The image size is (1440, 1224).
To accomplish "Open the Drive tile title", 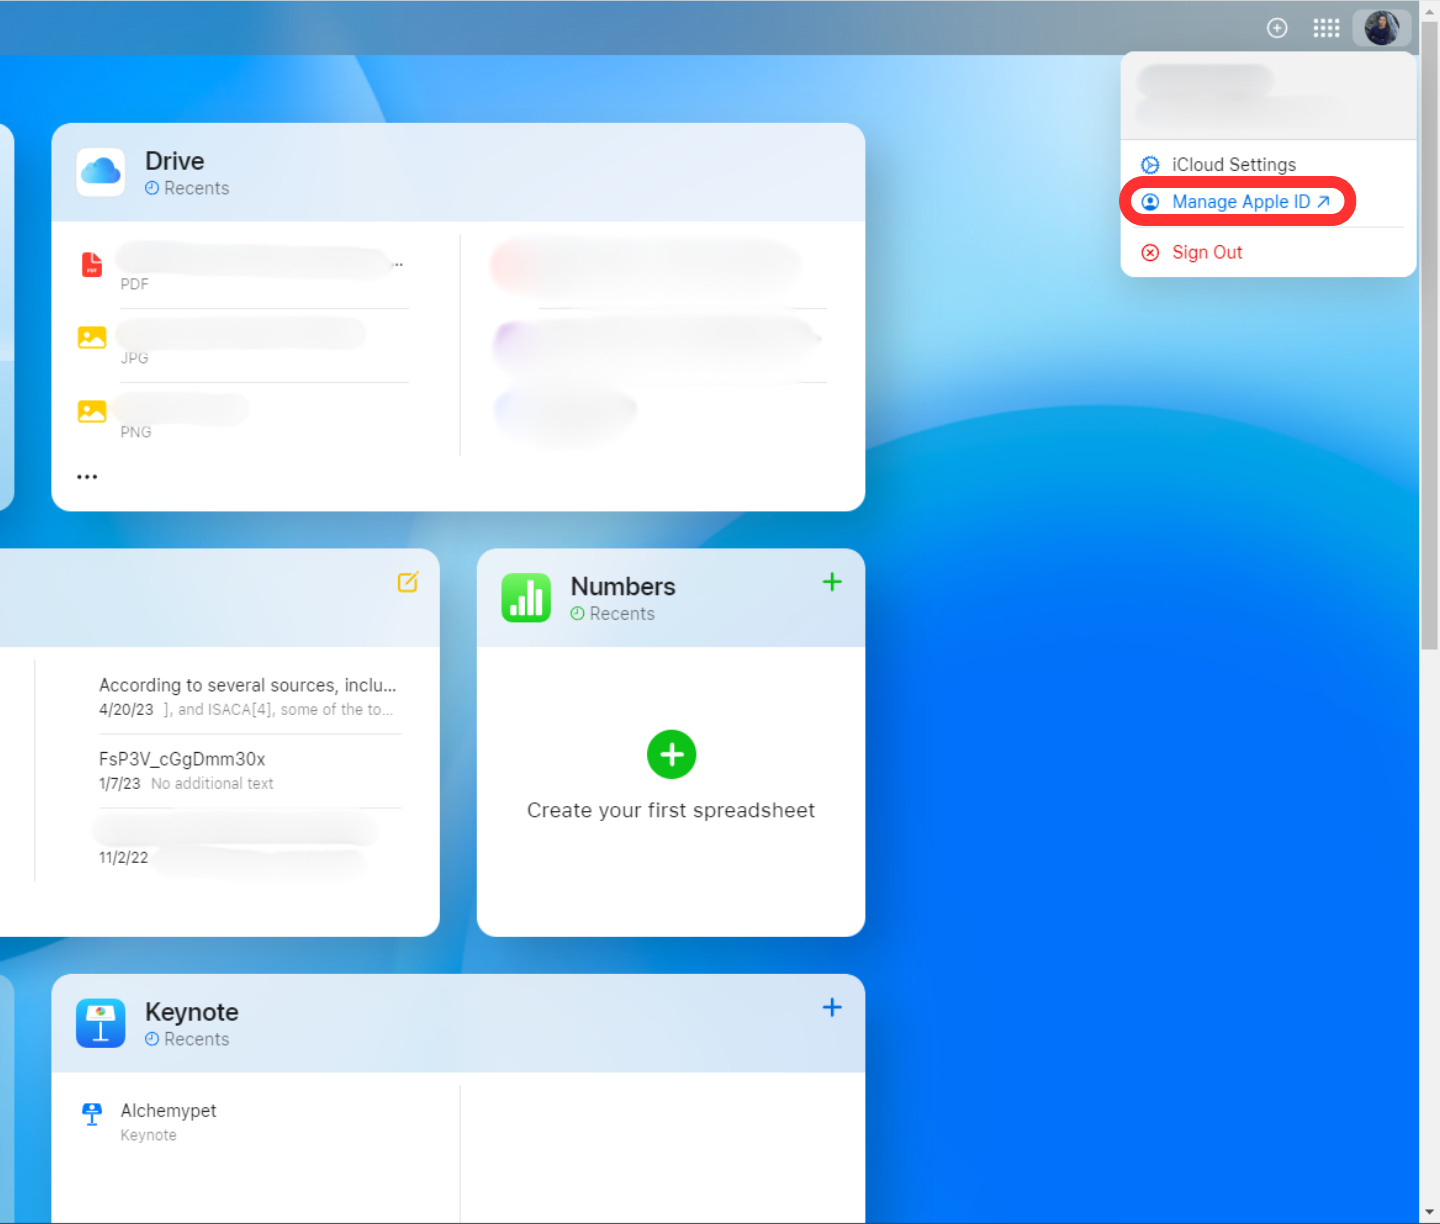I will (x=175, y=161).
